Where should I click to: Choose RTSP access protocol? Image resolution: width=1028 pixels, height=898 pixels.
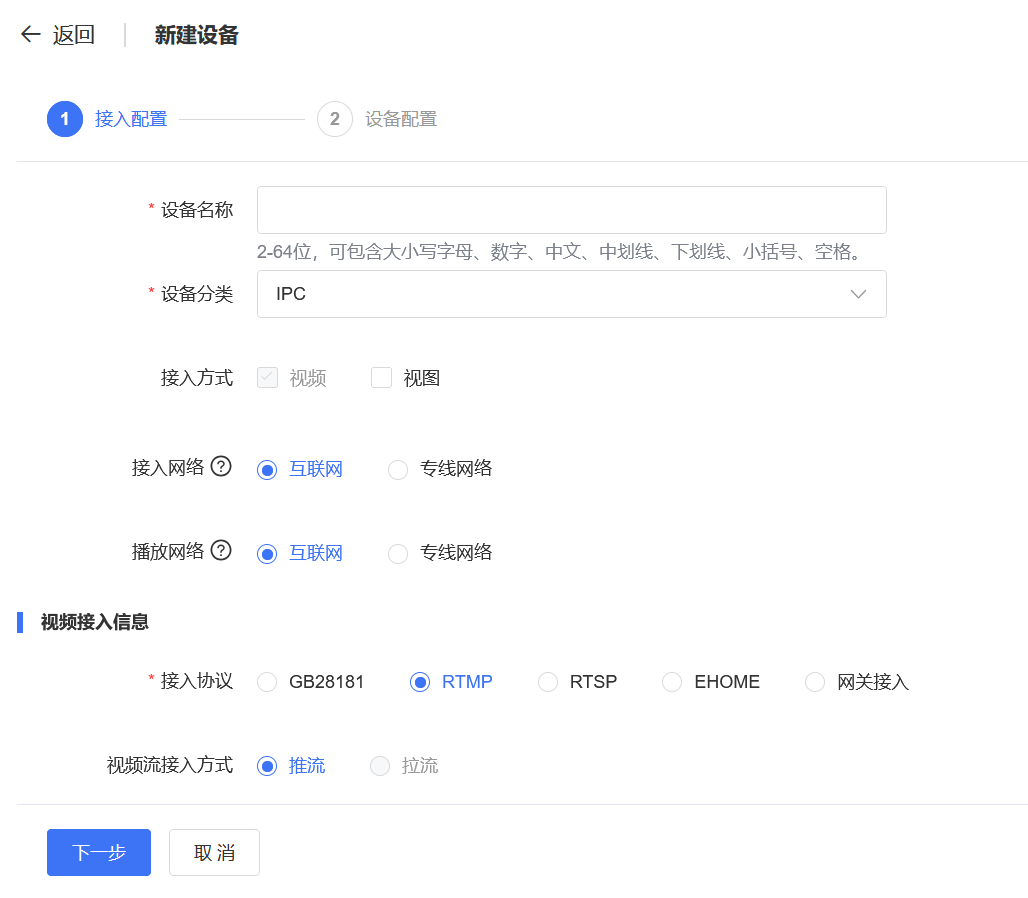coord(548,682)
